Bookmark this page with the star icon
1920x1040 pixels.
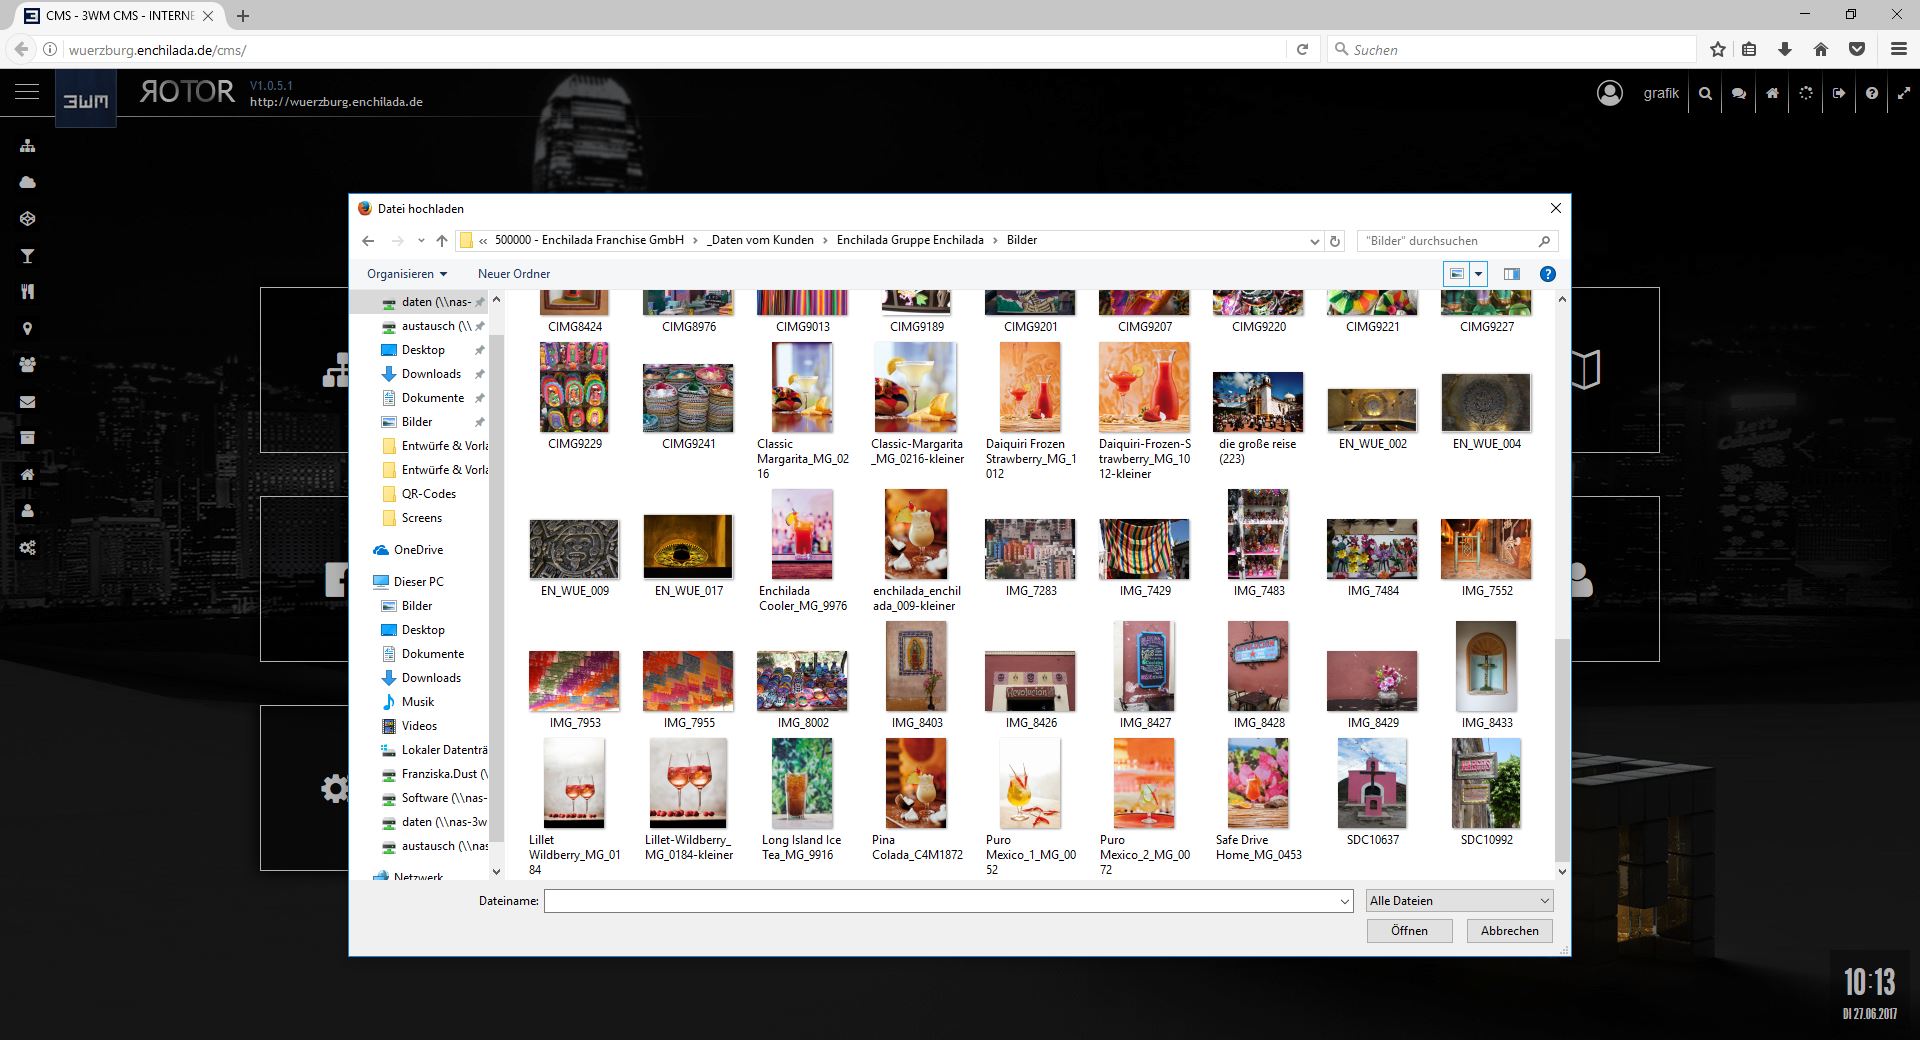pos(1717,49)
